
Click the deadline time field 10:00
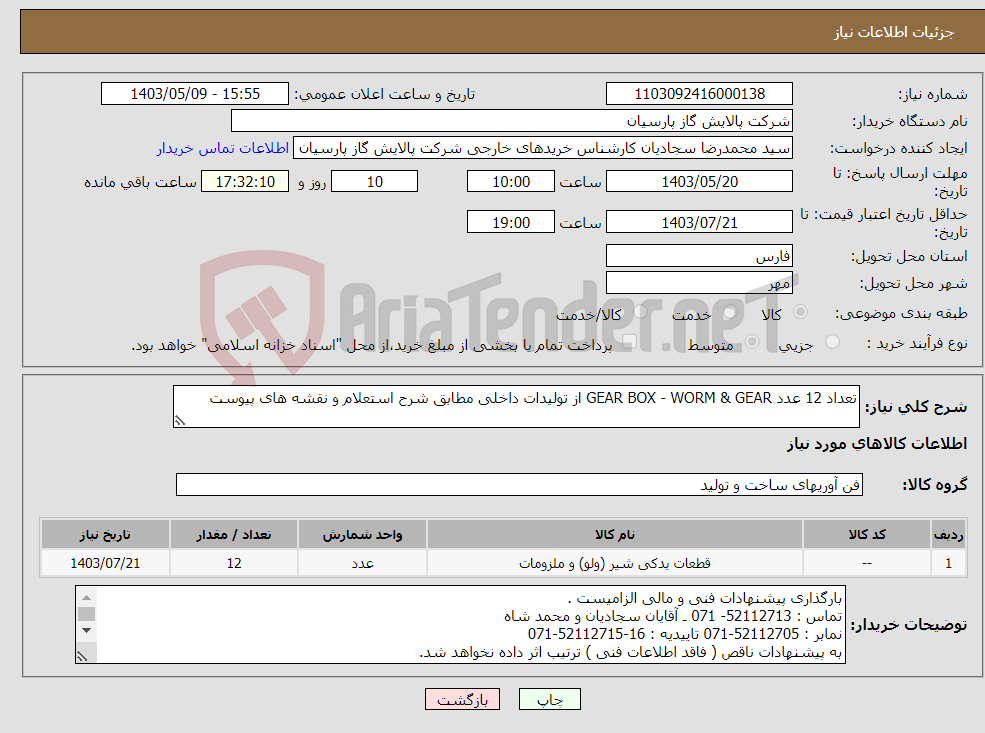[511, 182]
